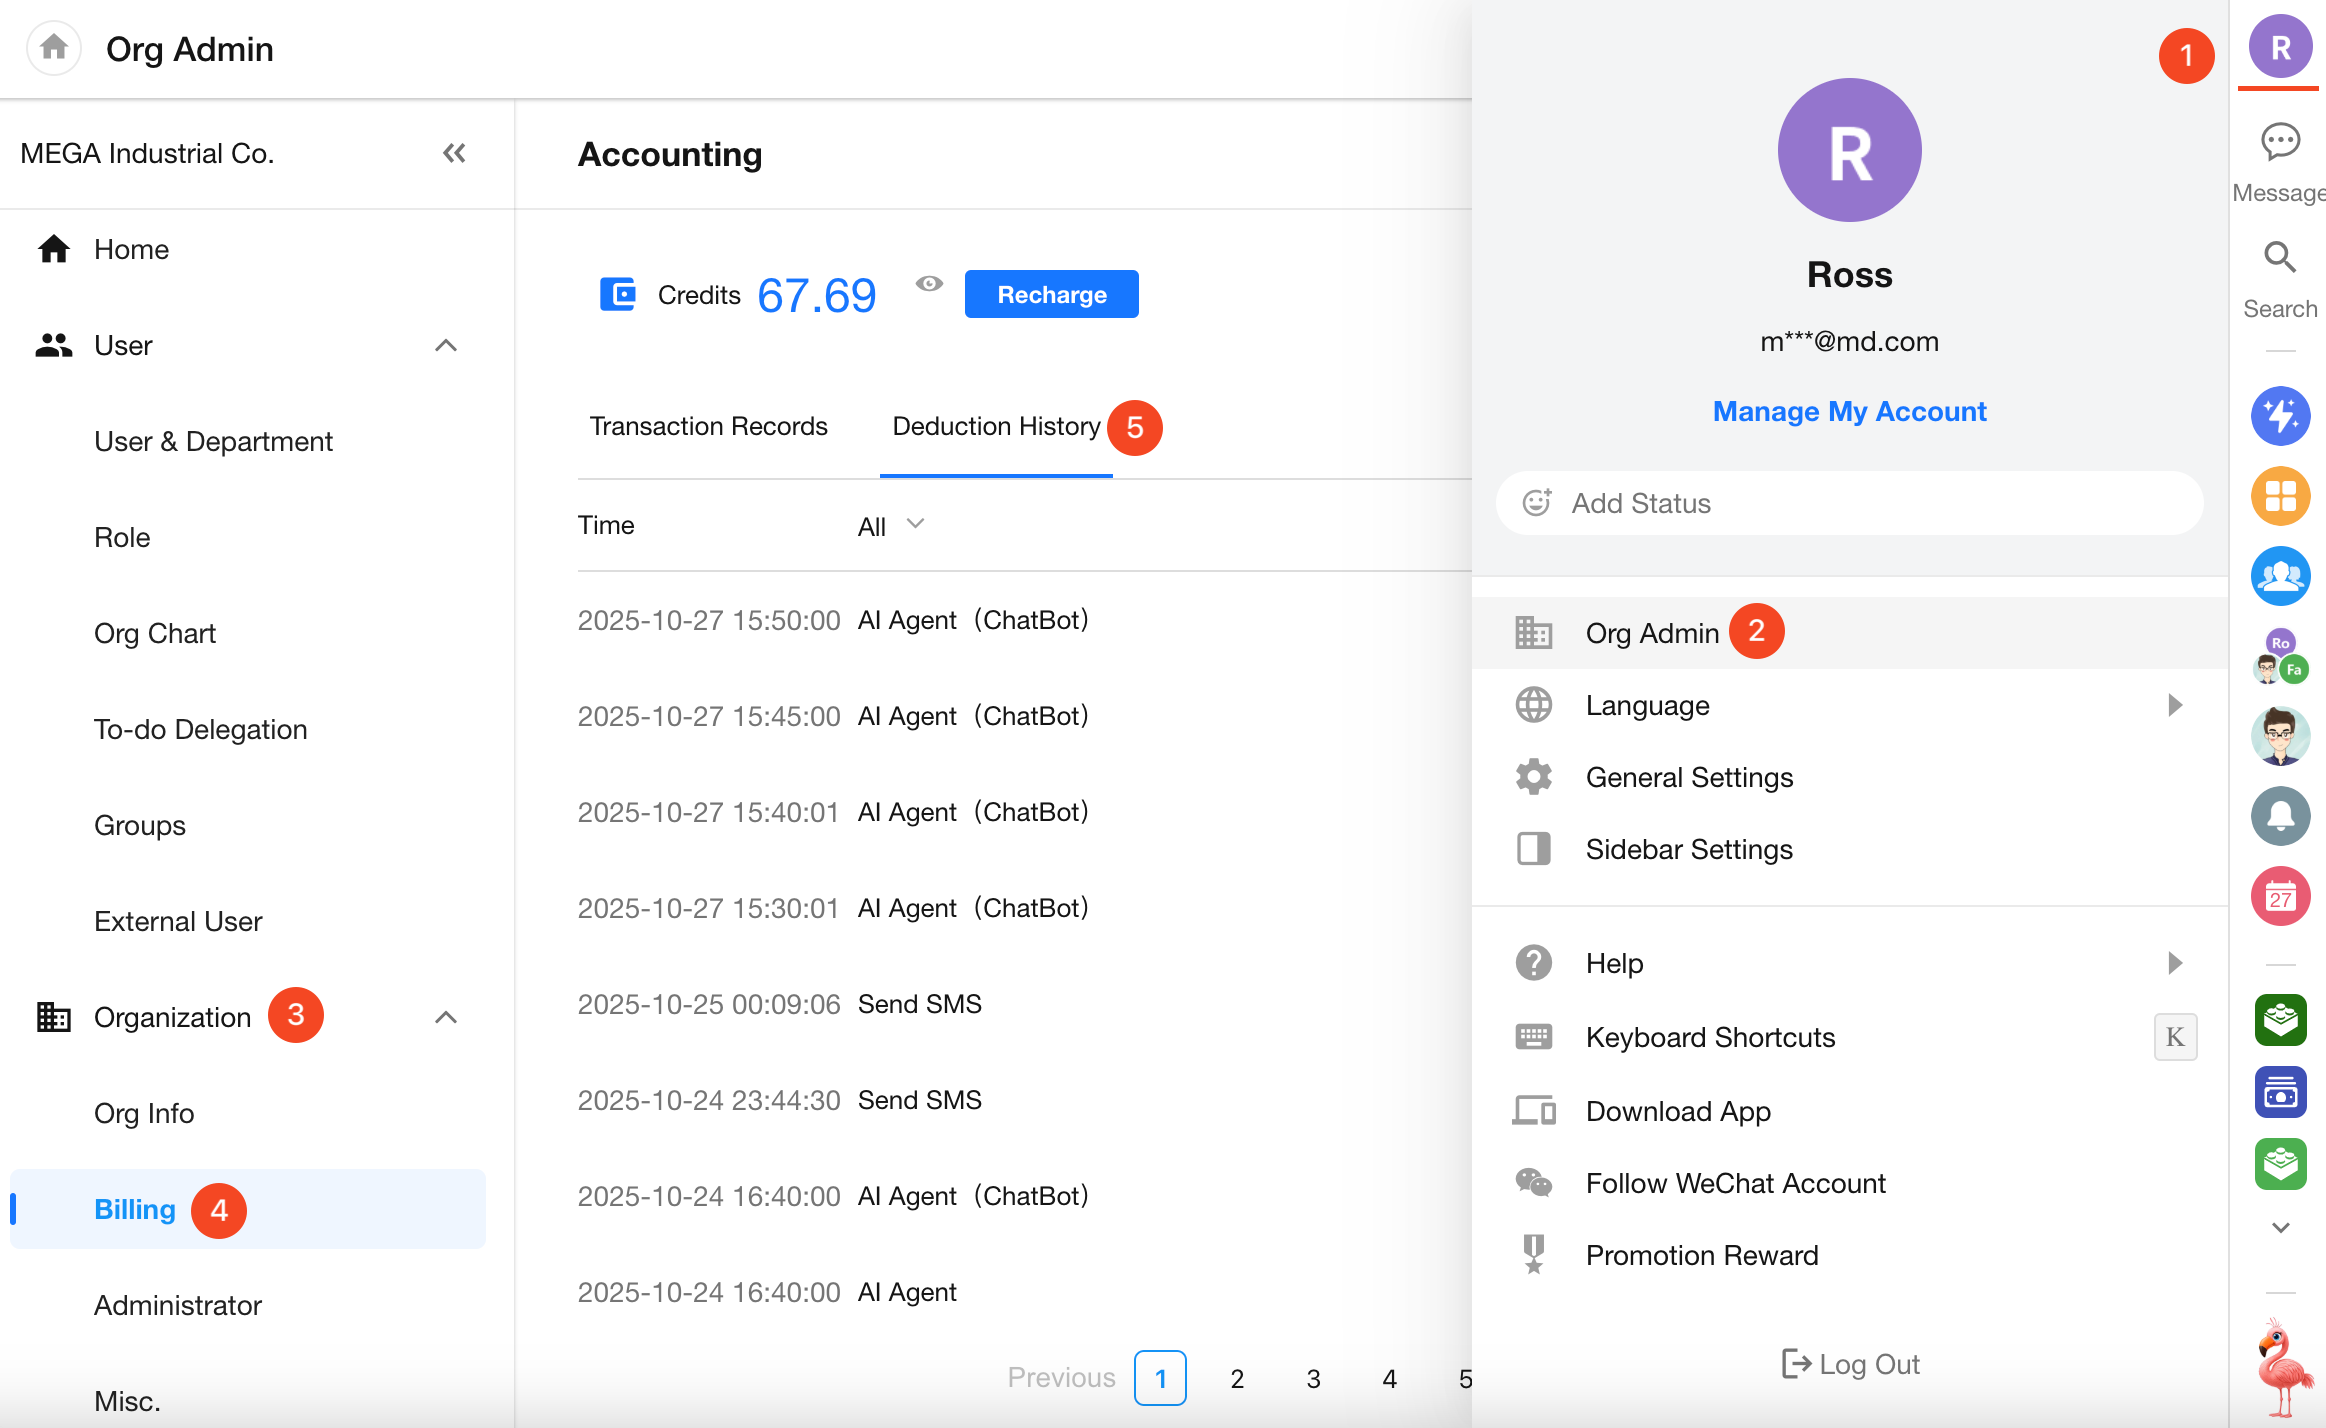Click the Recharge button

coord(1051,295)
